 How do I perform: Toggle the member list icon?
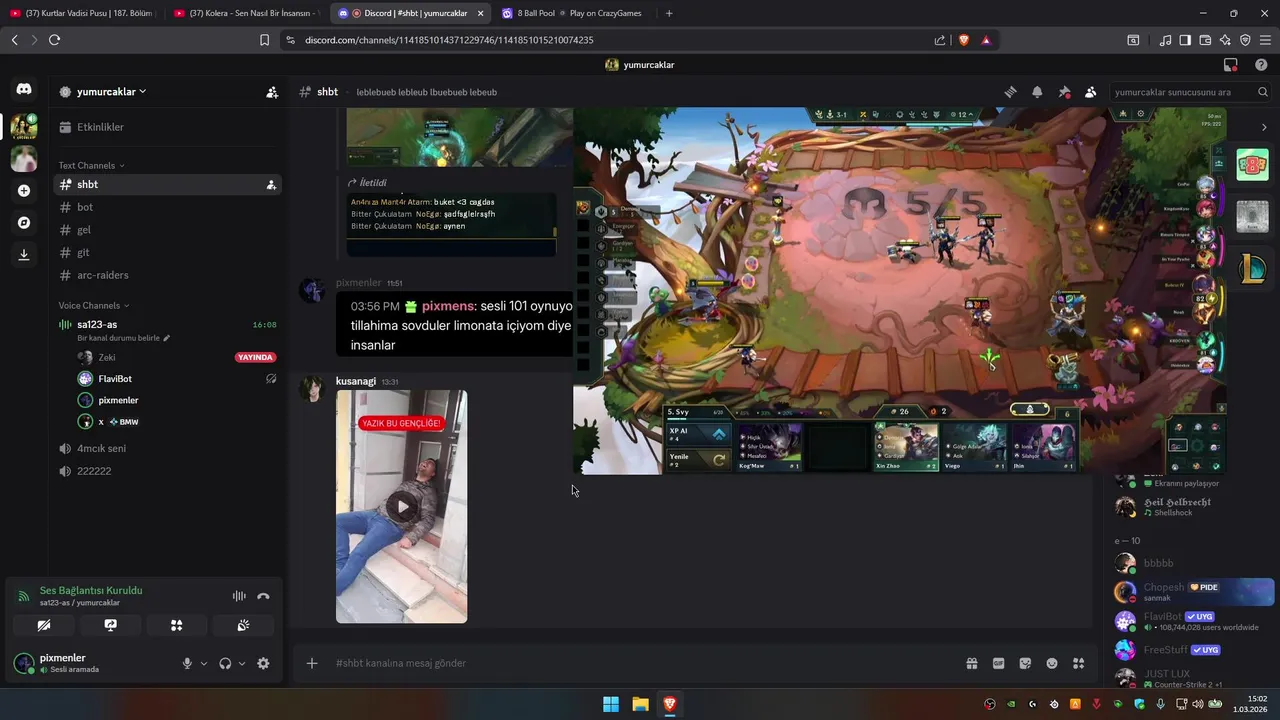click(x=1090, y=92)
